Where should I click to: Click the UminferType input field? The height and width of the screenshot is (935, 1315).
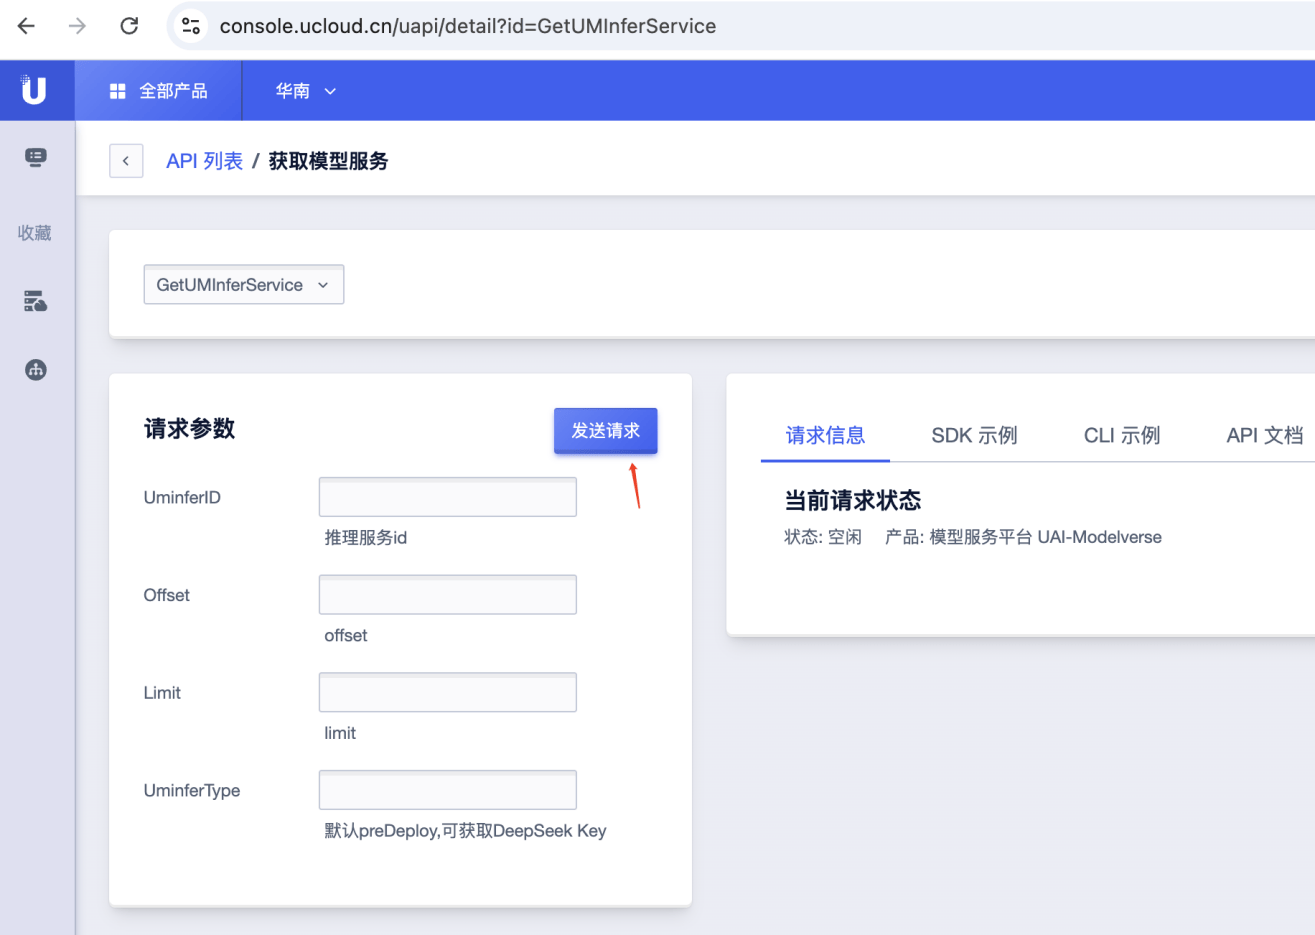447,790
